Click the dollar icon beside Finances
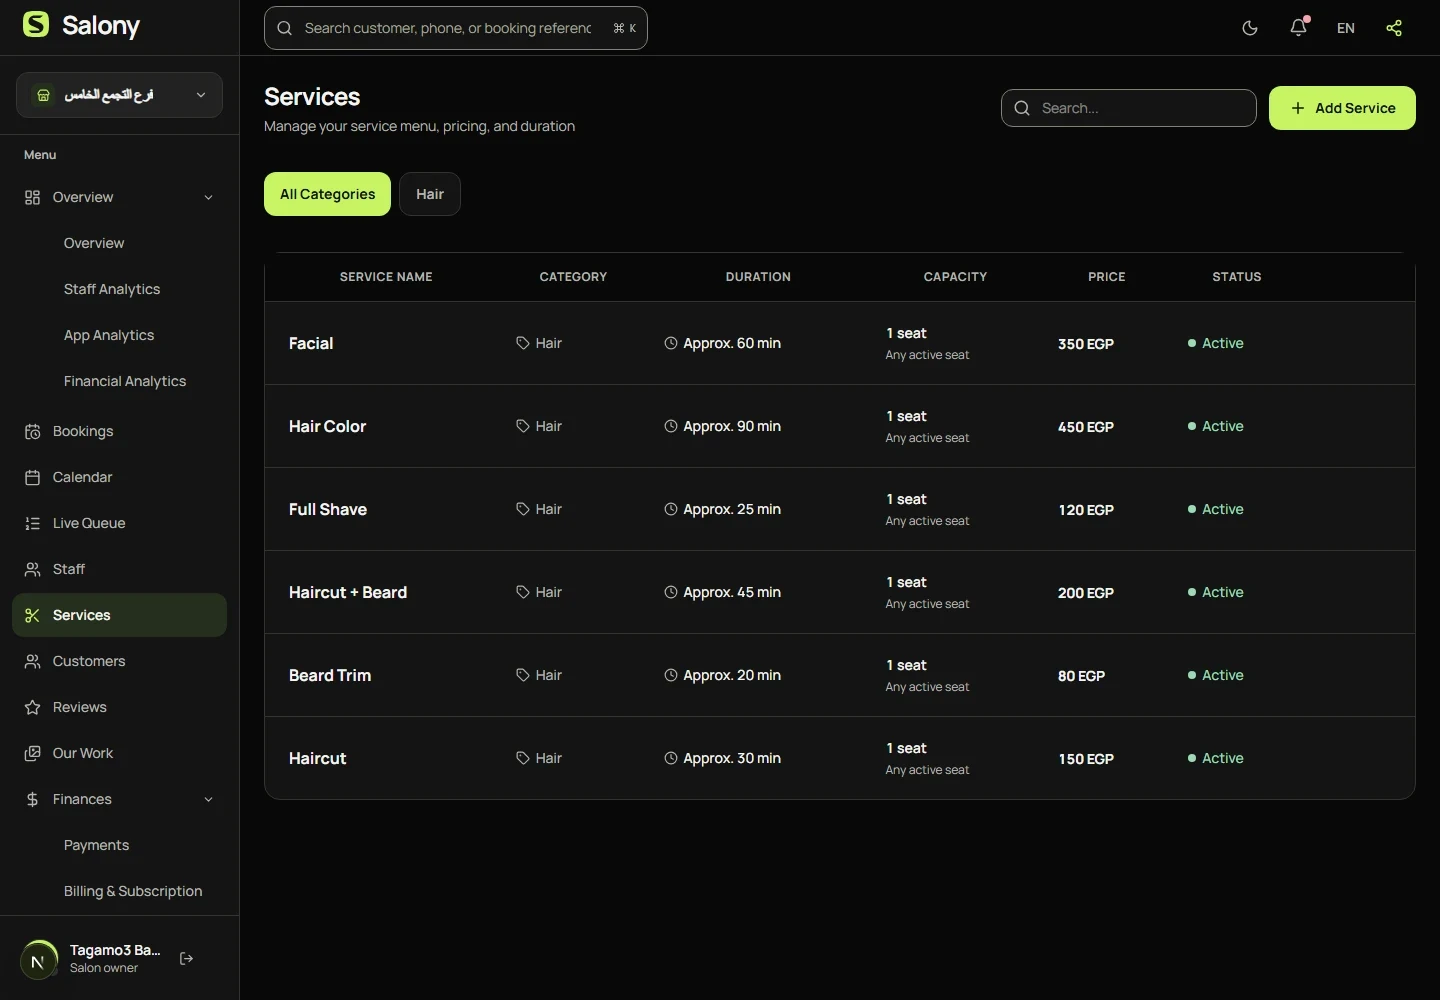1440x1000 pixels. (x=33, y=799)
